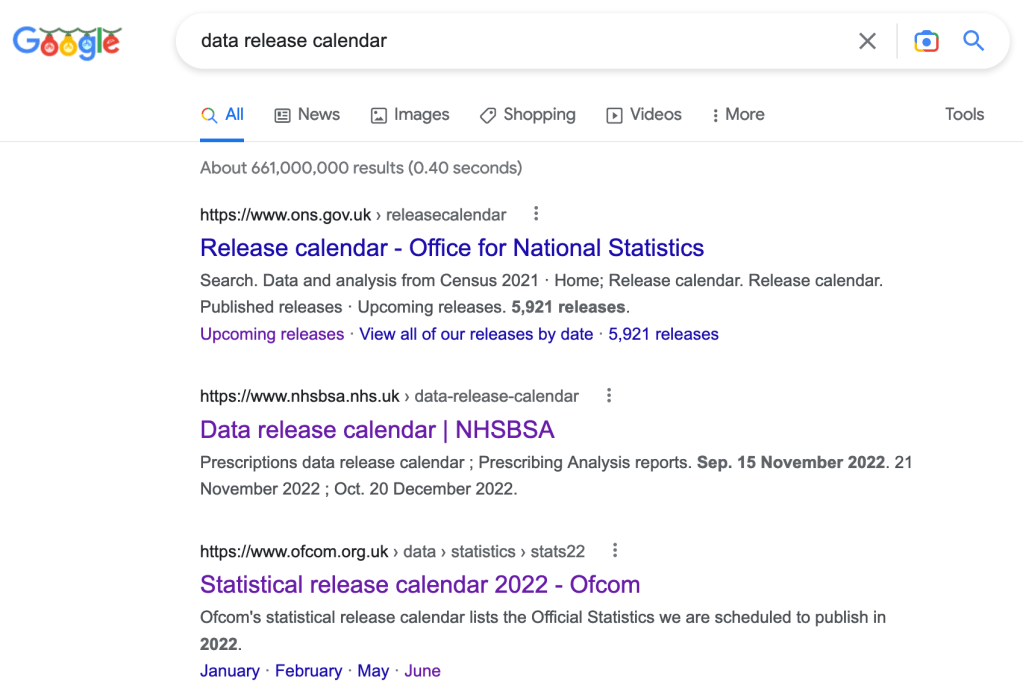Open the ONS Release calendar result

(x=452, y=247)
